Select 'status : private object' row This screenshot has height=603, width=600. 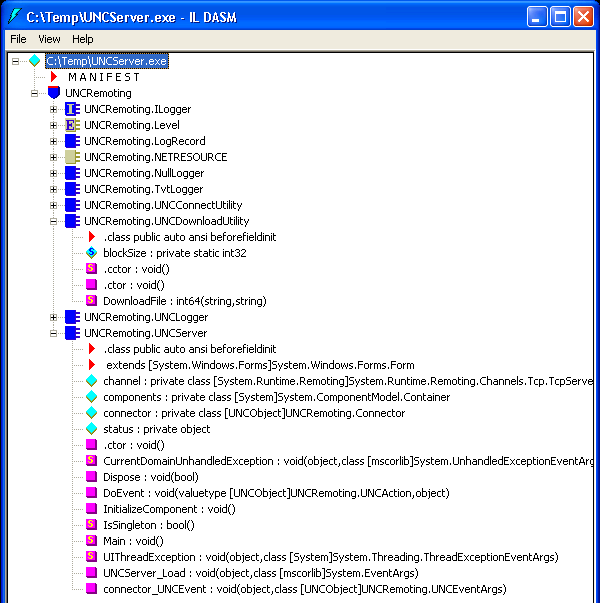[157, 429]
